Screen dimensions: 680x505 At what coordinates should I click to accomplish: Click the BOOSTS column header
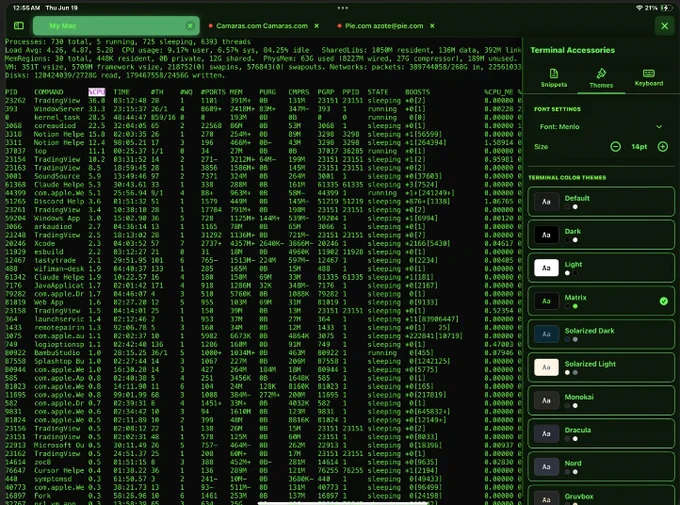point(418,92)
